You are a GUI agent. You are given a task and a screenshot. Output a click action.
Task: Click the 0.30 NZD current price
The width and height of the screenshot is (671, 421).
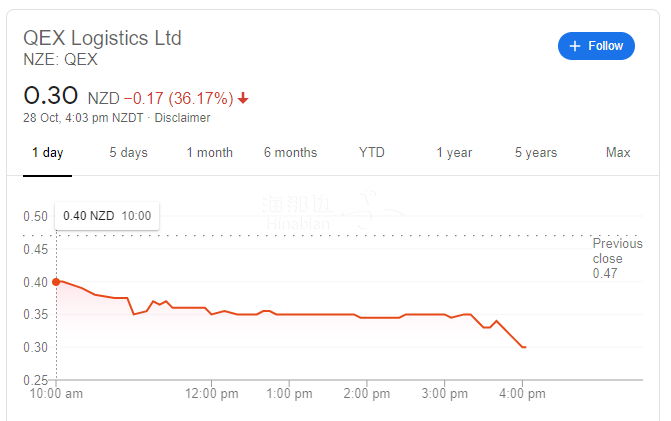50,97
